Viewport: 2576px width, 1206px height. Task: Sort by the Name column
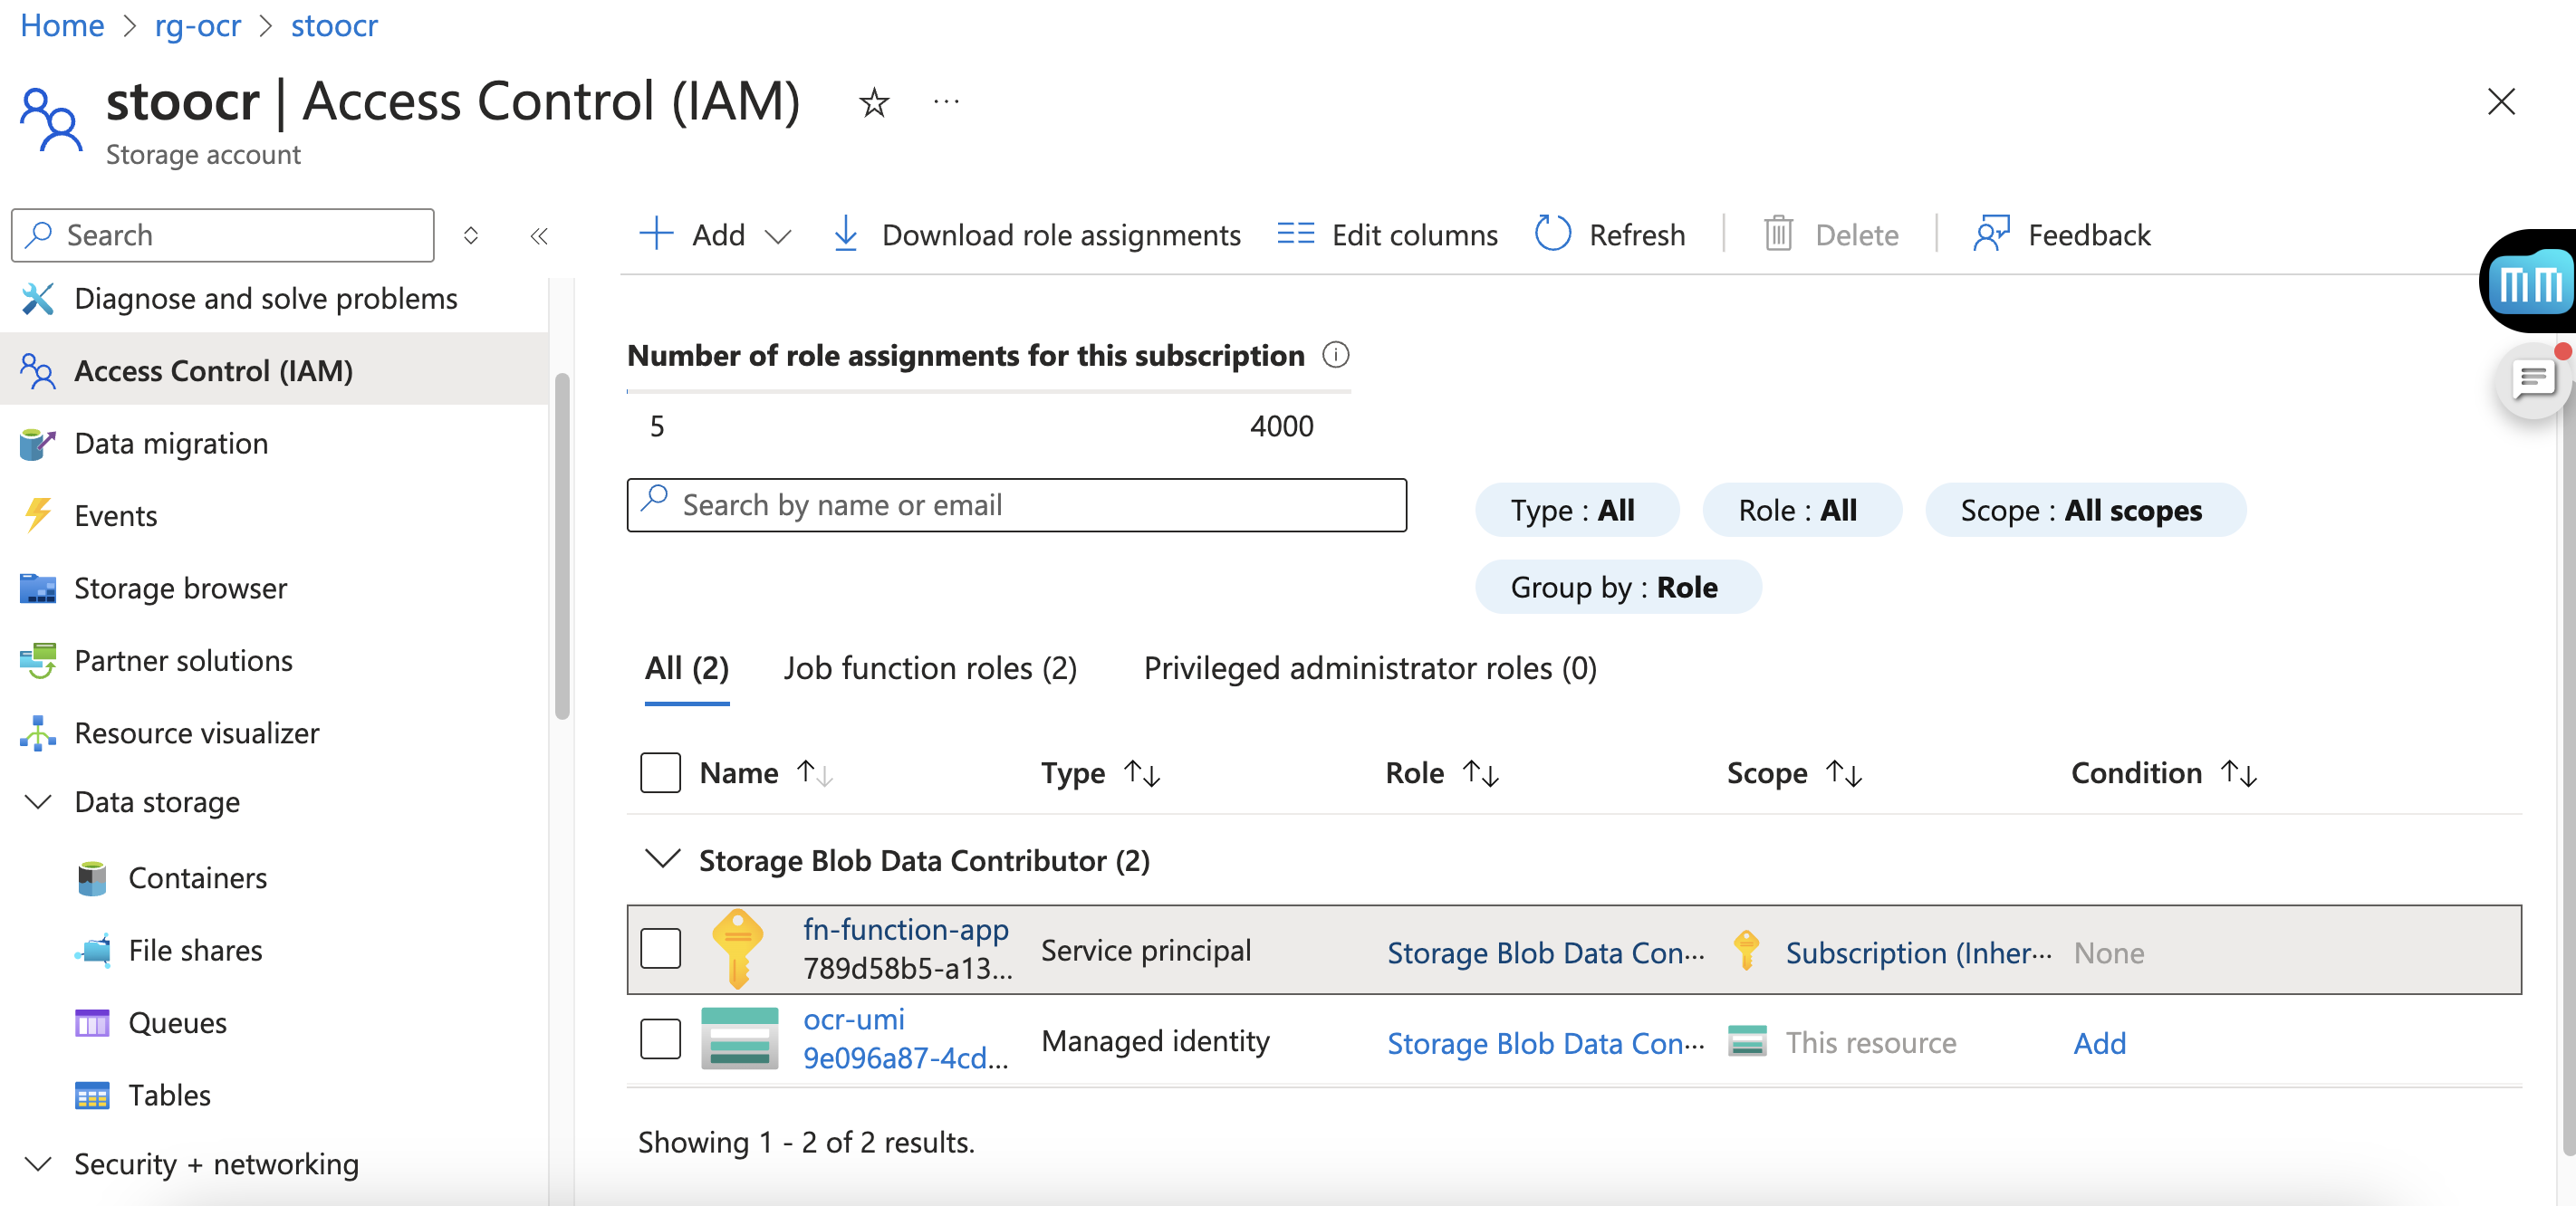(766, 773)
